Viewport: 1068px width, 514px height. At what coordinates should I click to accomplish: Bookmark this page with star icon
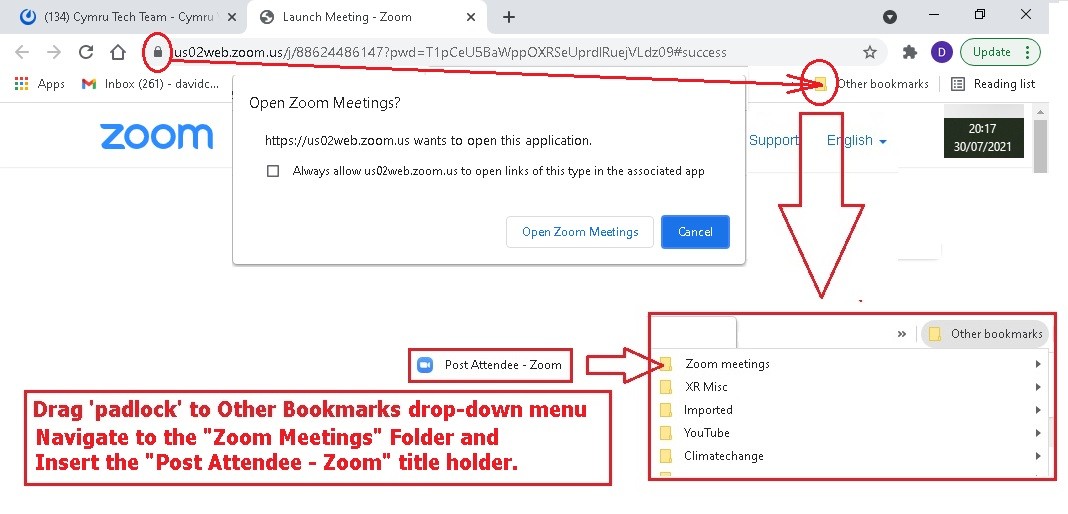click(870, 52)
